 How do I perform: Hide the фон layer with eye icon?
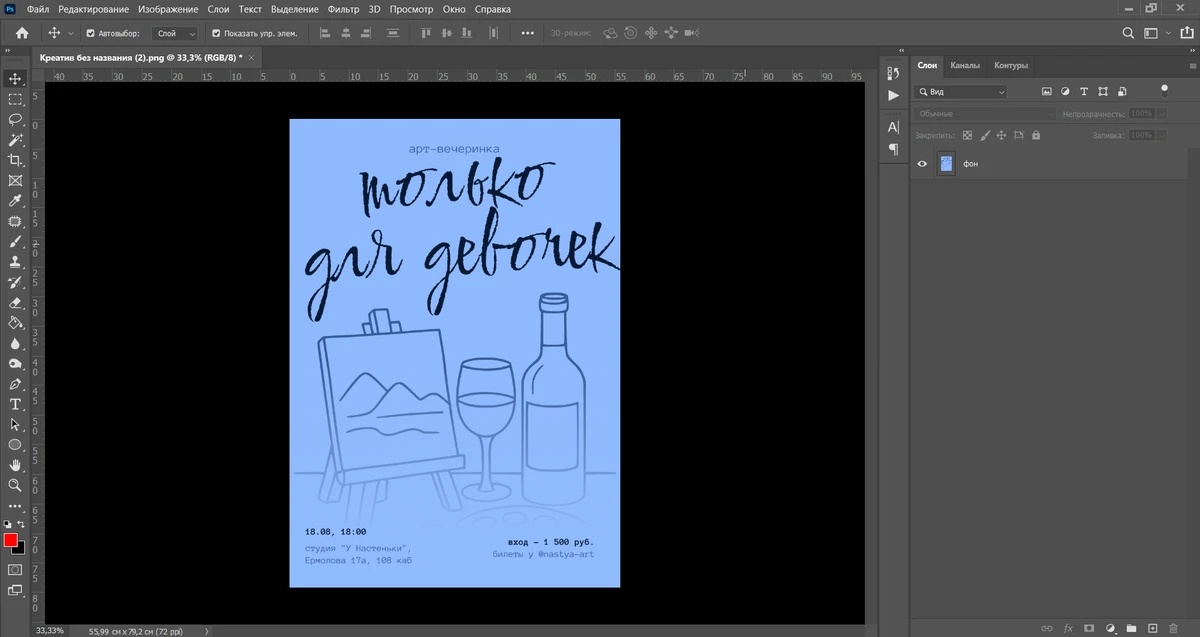click(922, 164)
